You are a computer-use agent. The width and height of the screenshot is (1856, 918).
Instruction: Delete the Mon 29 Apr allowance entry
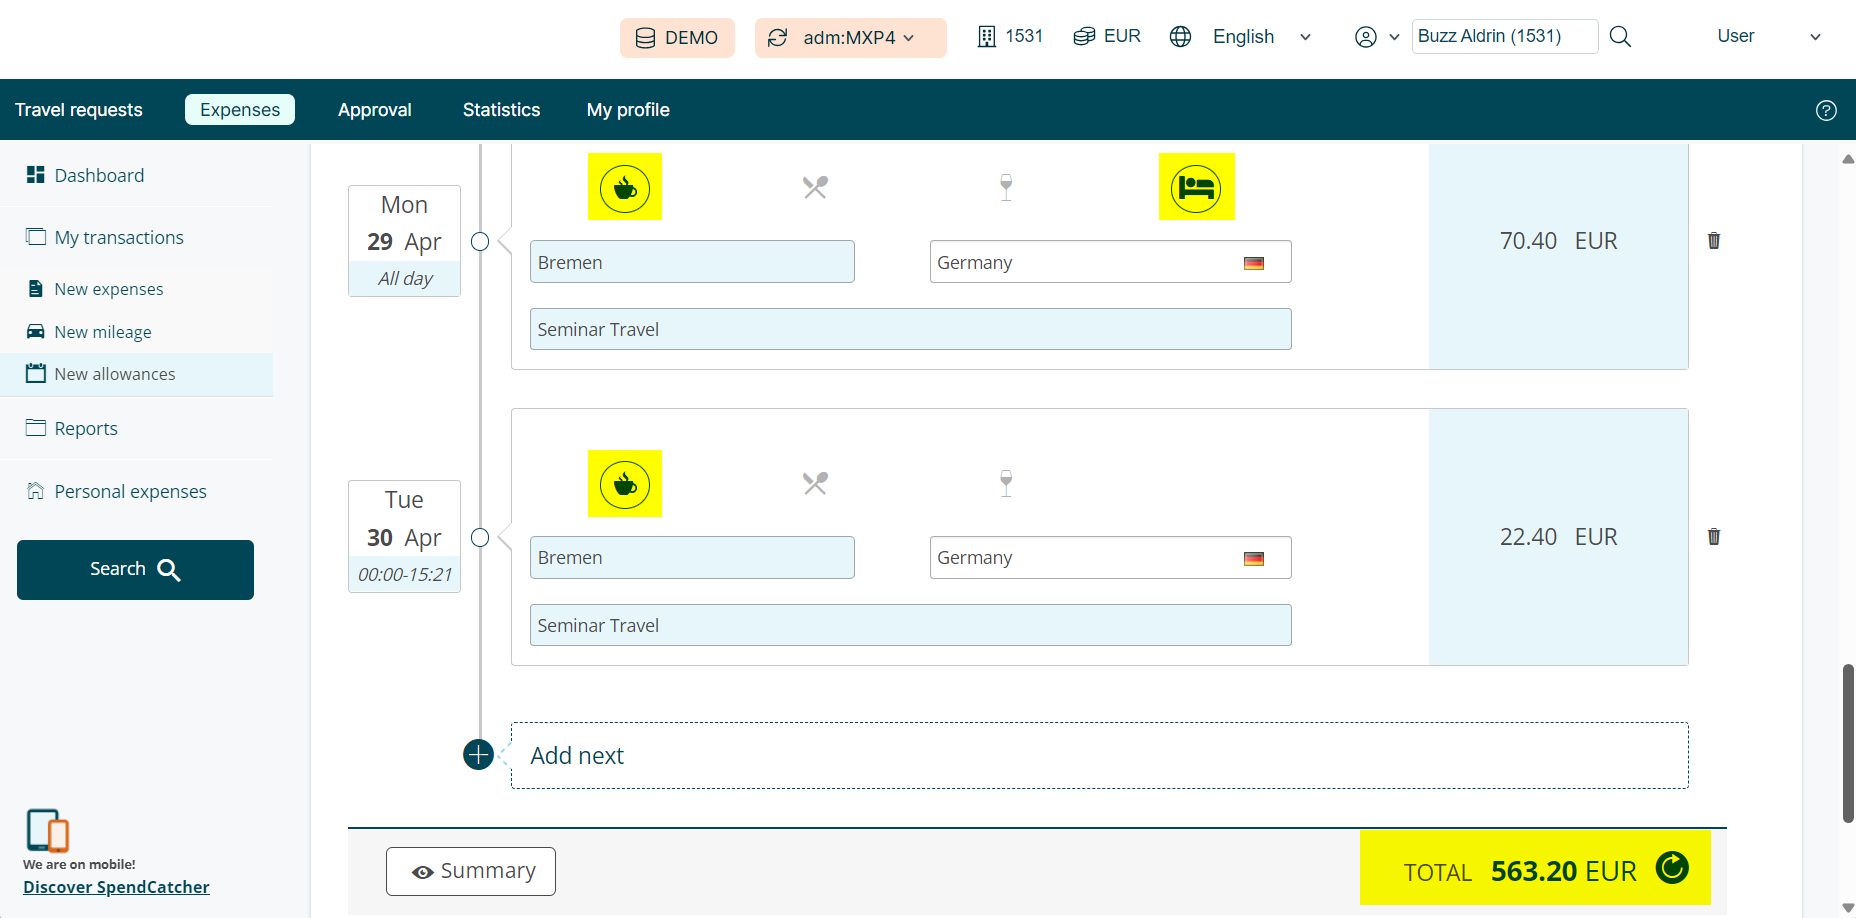pos(1713,241)
